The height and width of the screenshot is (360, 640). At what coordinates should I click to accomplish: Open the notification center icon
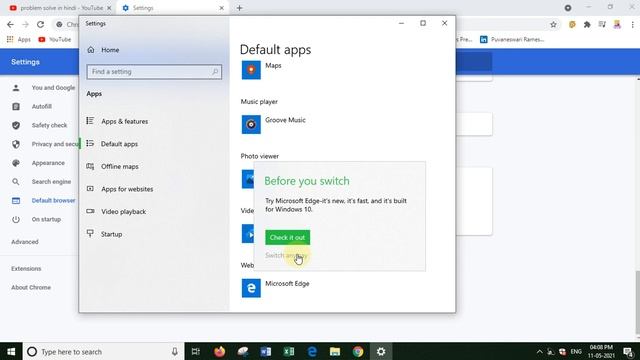click(x=629, y=351)
